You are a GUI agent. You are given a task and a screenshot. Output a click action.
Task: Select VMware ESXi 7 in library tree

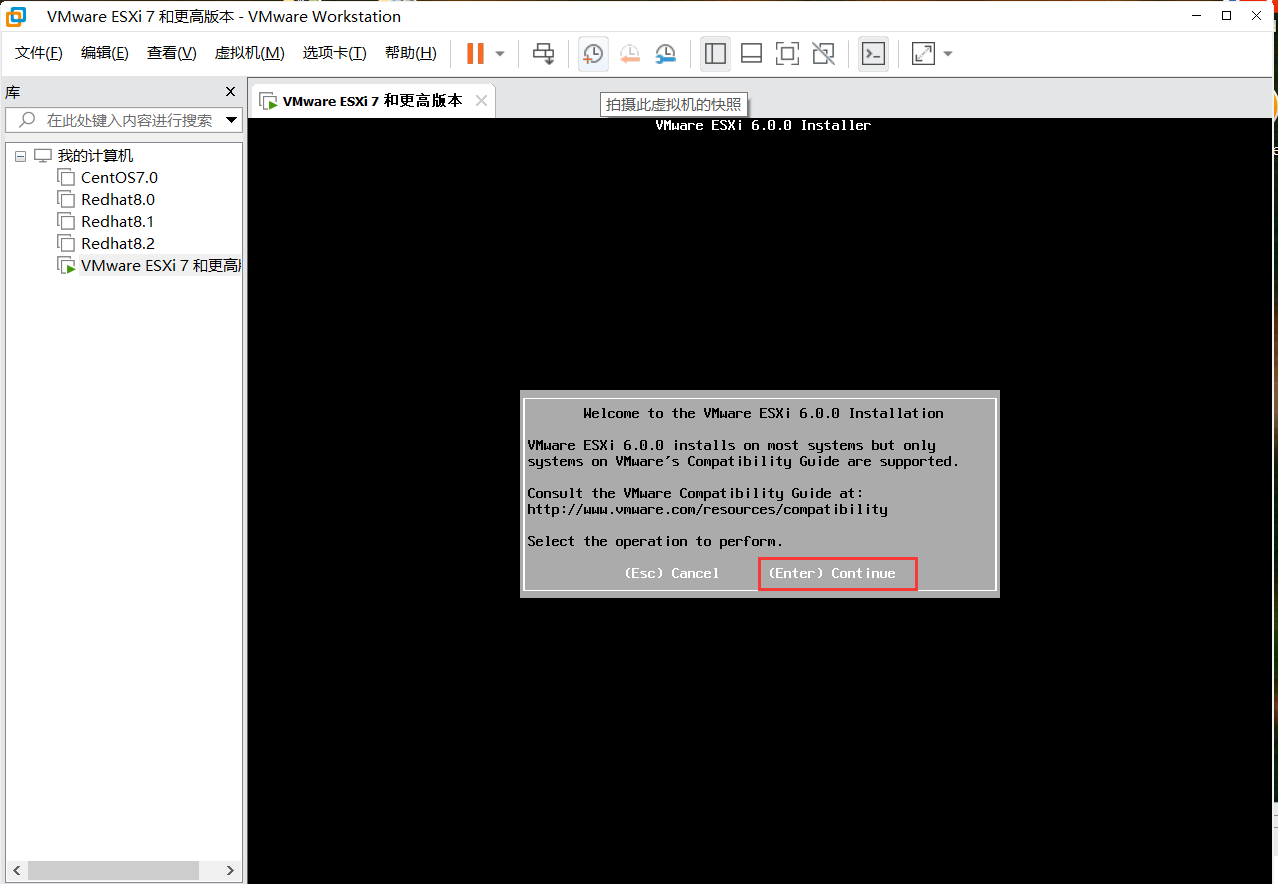tap(160, 266)
